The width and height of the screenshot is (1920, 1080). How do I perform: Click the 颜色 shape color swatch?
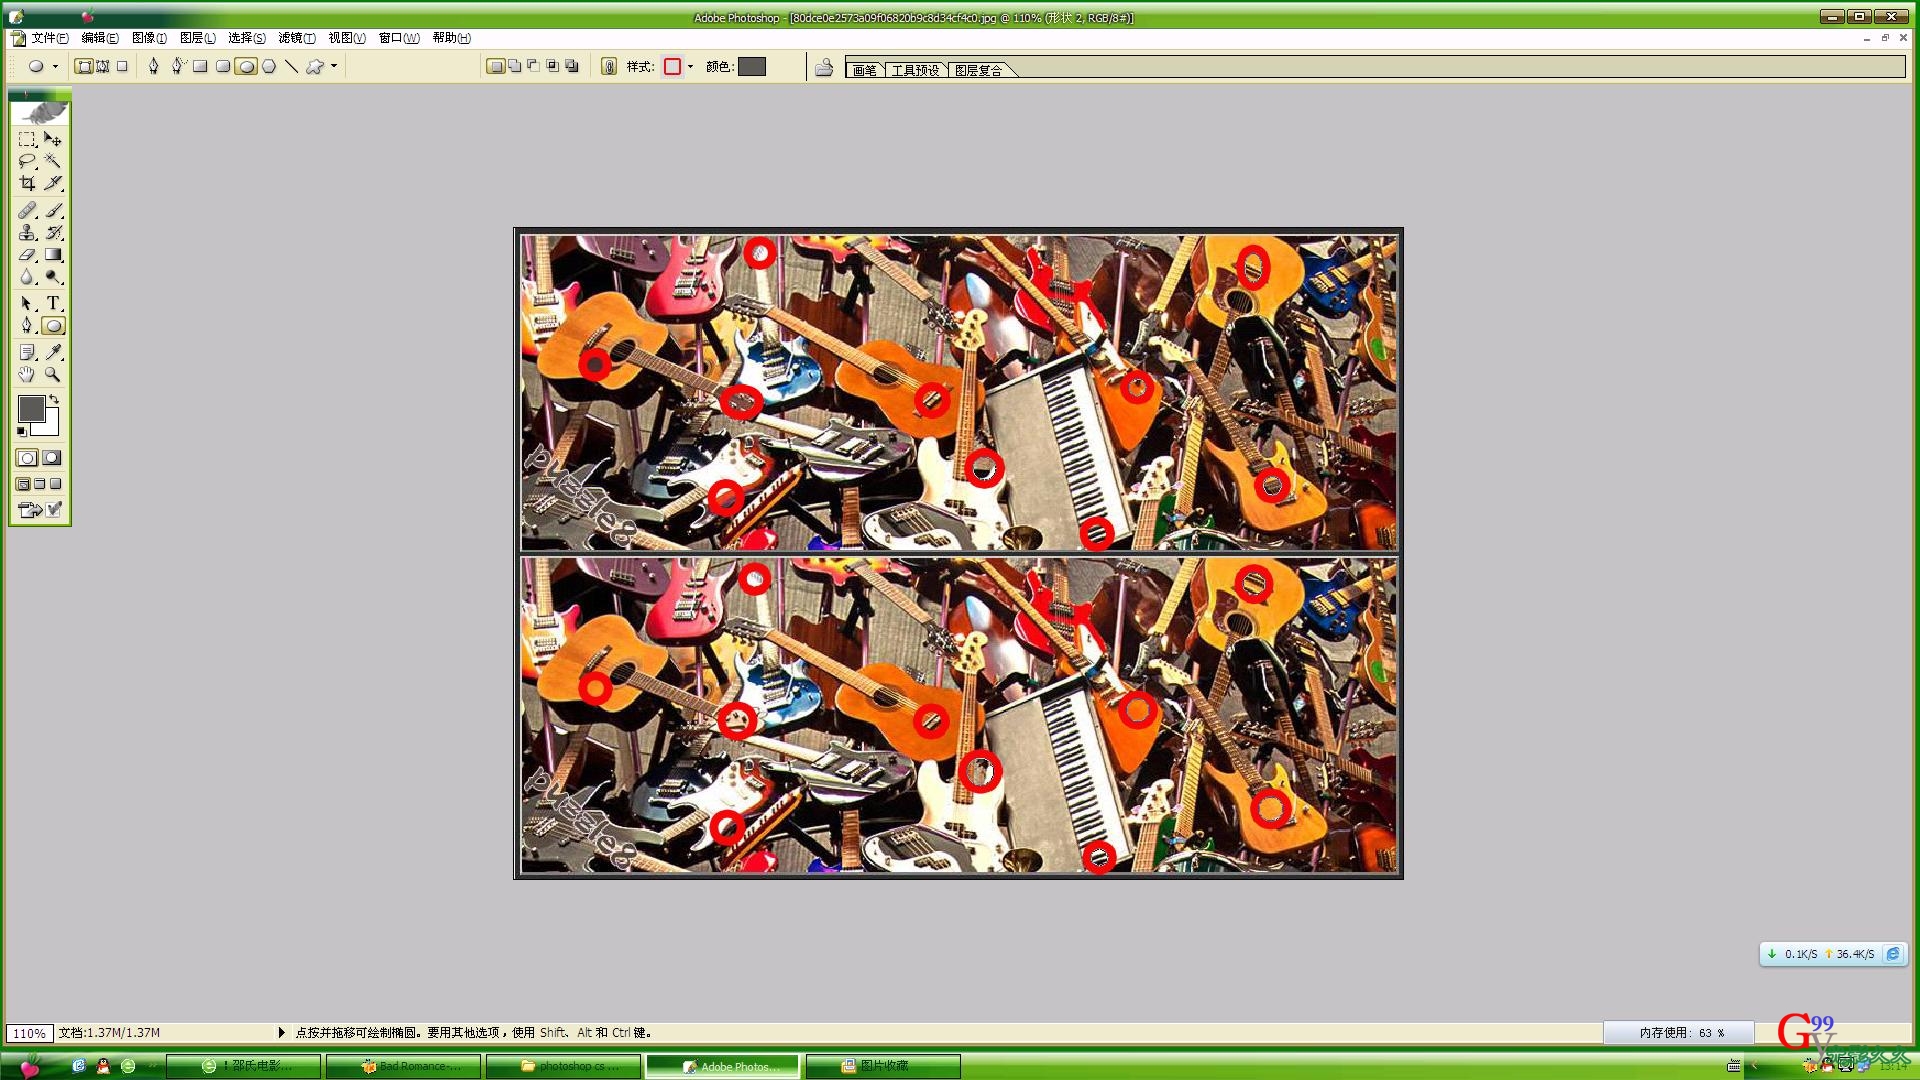click(x=751, y=67)
